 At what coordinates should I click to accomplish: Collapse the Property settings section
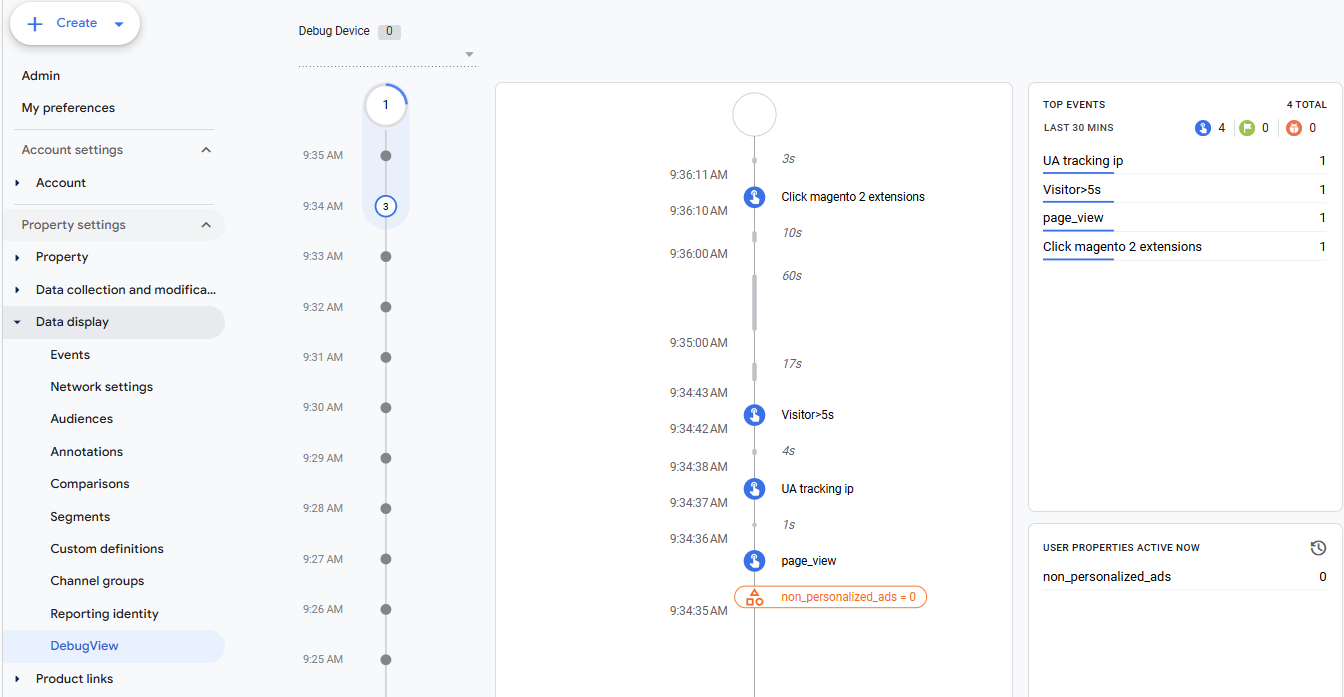[206, 225]
